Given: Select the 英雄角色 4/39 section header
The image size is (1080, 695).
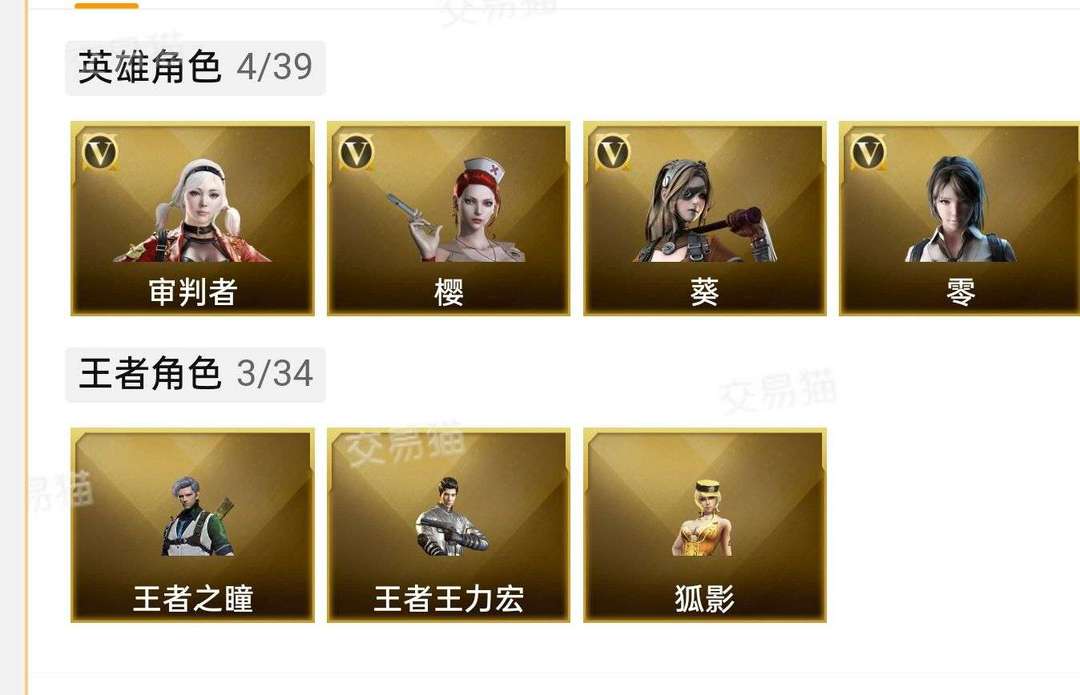Looking at the screenshot, I should [196, 68].
